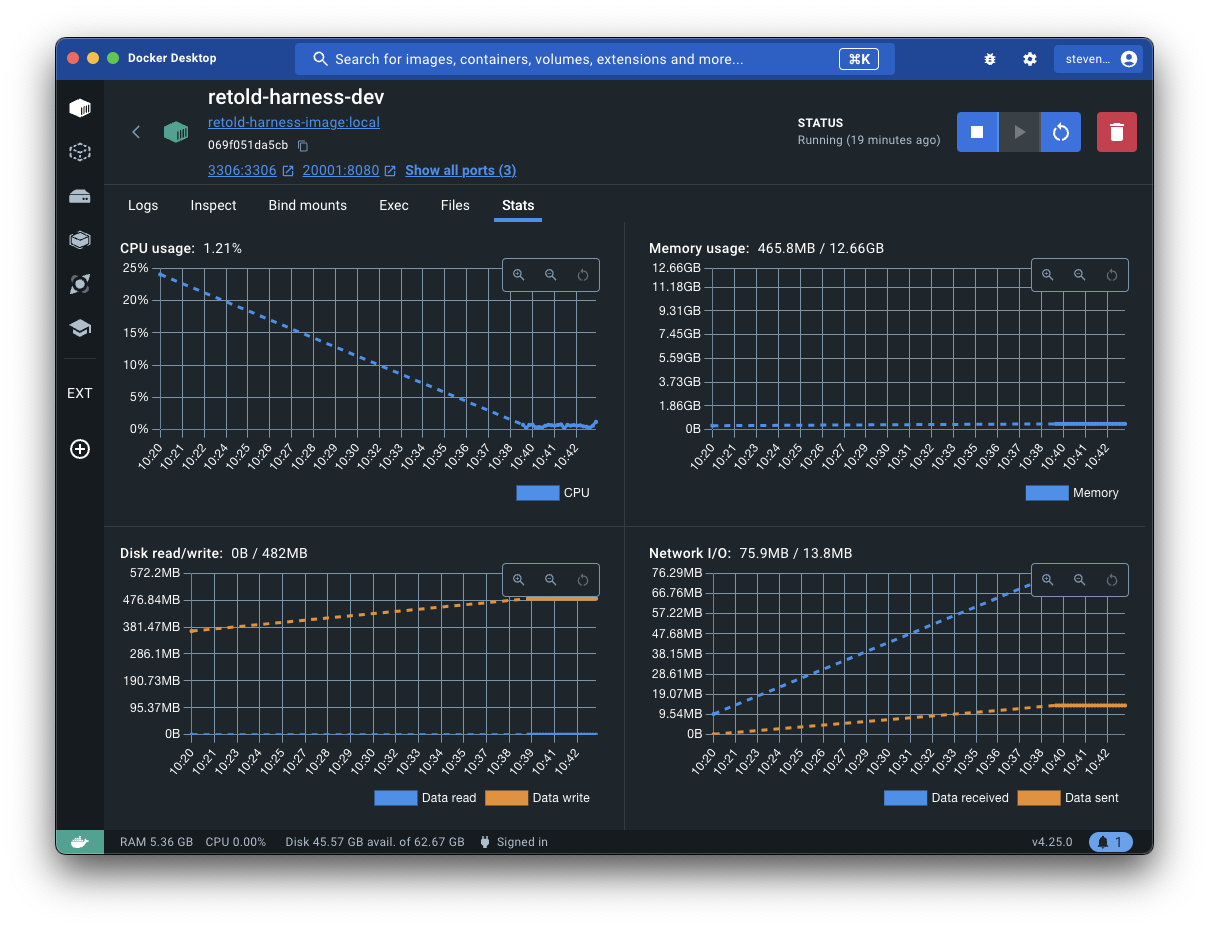Switch to the Bind mounts tab
This screenshot has height=928, width=1209.
pos(308,205)
